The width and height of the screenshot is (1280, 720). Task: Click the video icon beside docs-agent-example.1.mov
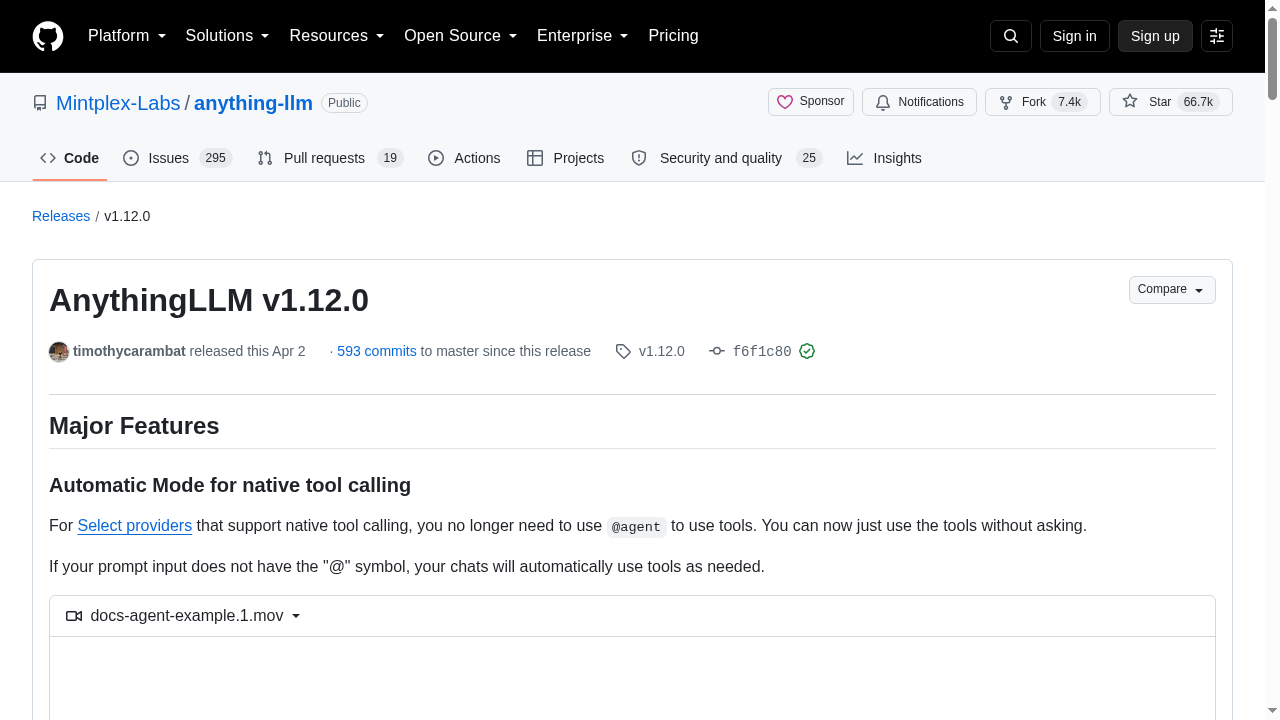pyautogui.click(x=74, y=616)
